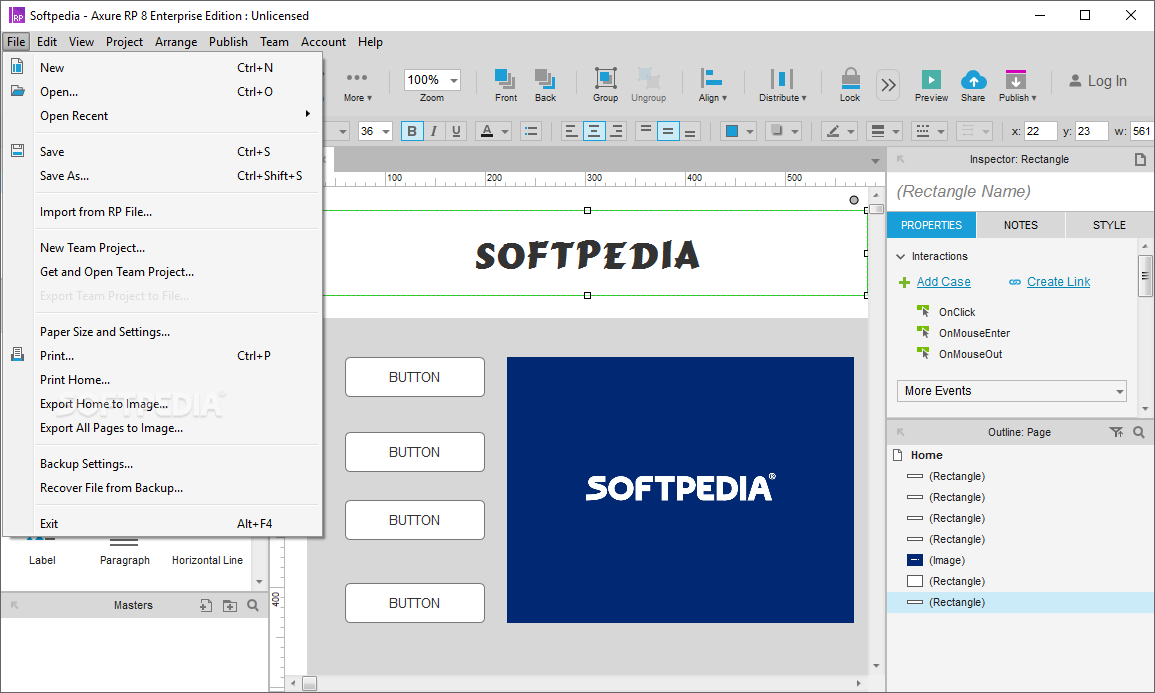1155x693 pixels.
Task: Click the OnClick event
Action: (957, 312)
